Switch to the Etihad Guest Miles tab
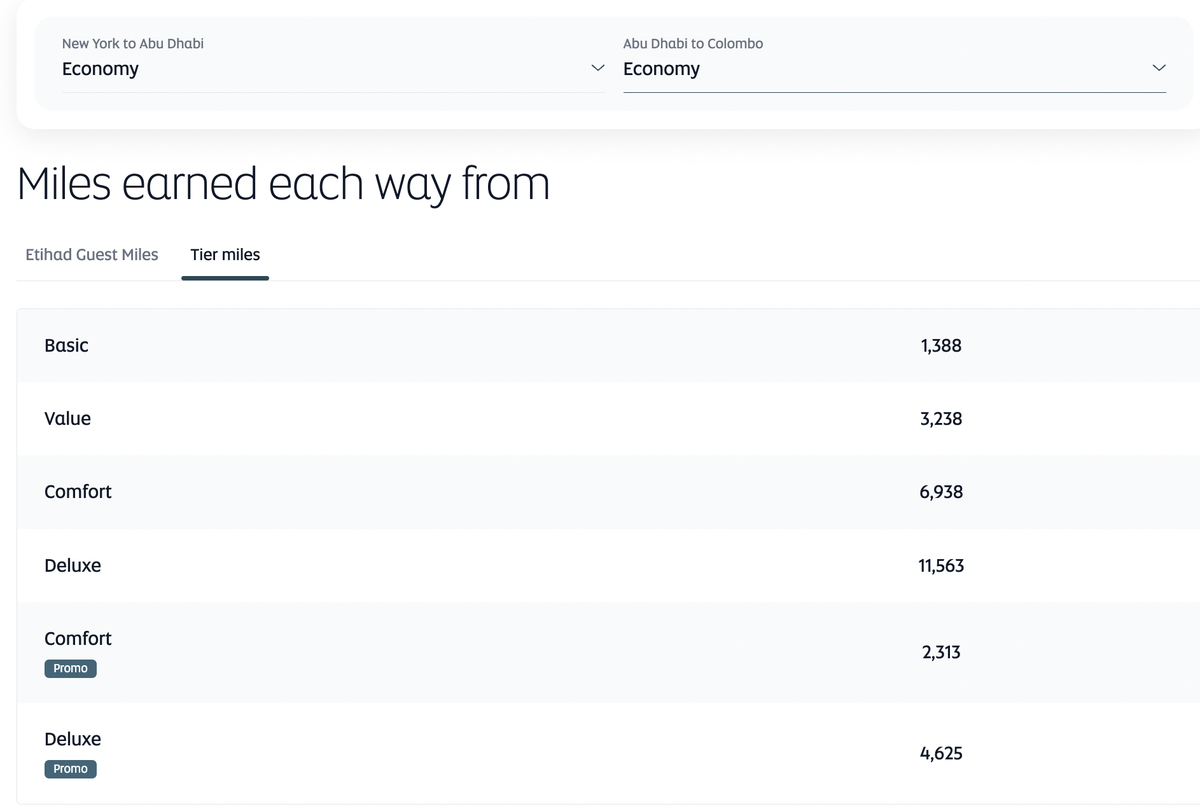Screen dimensions: 1200x809 [x=92, y=255]
